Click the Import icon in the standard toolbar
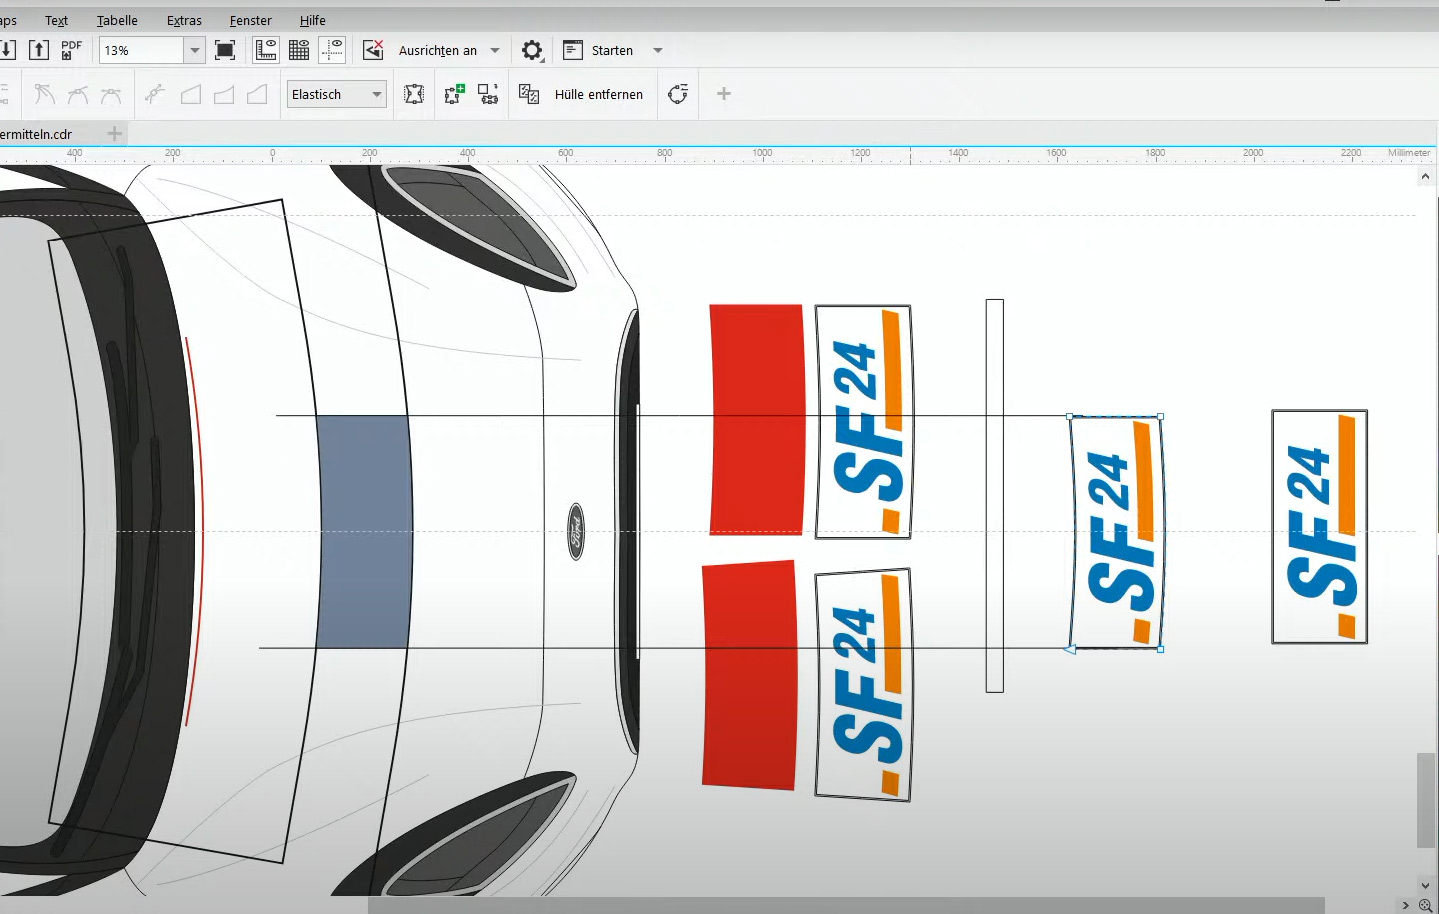This screenshot has width=1439, height=914. pyautogui.click(x=6, y=50)
